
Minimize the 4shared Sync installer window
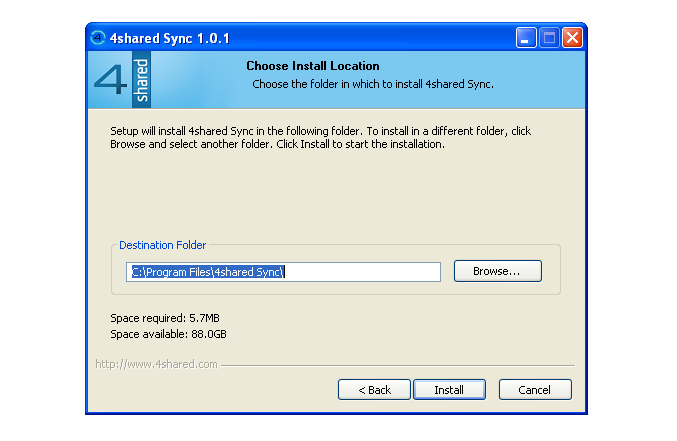[527, 38]
